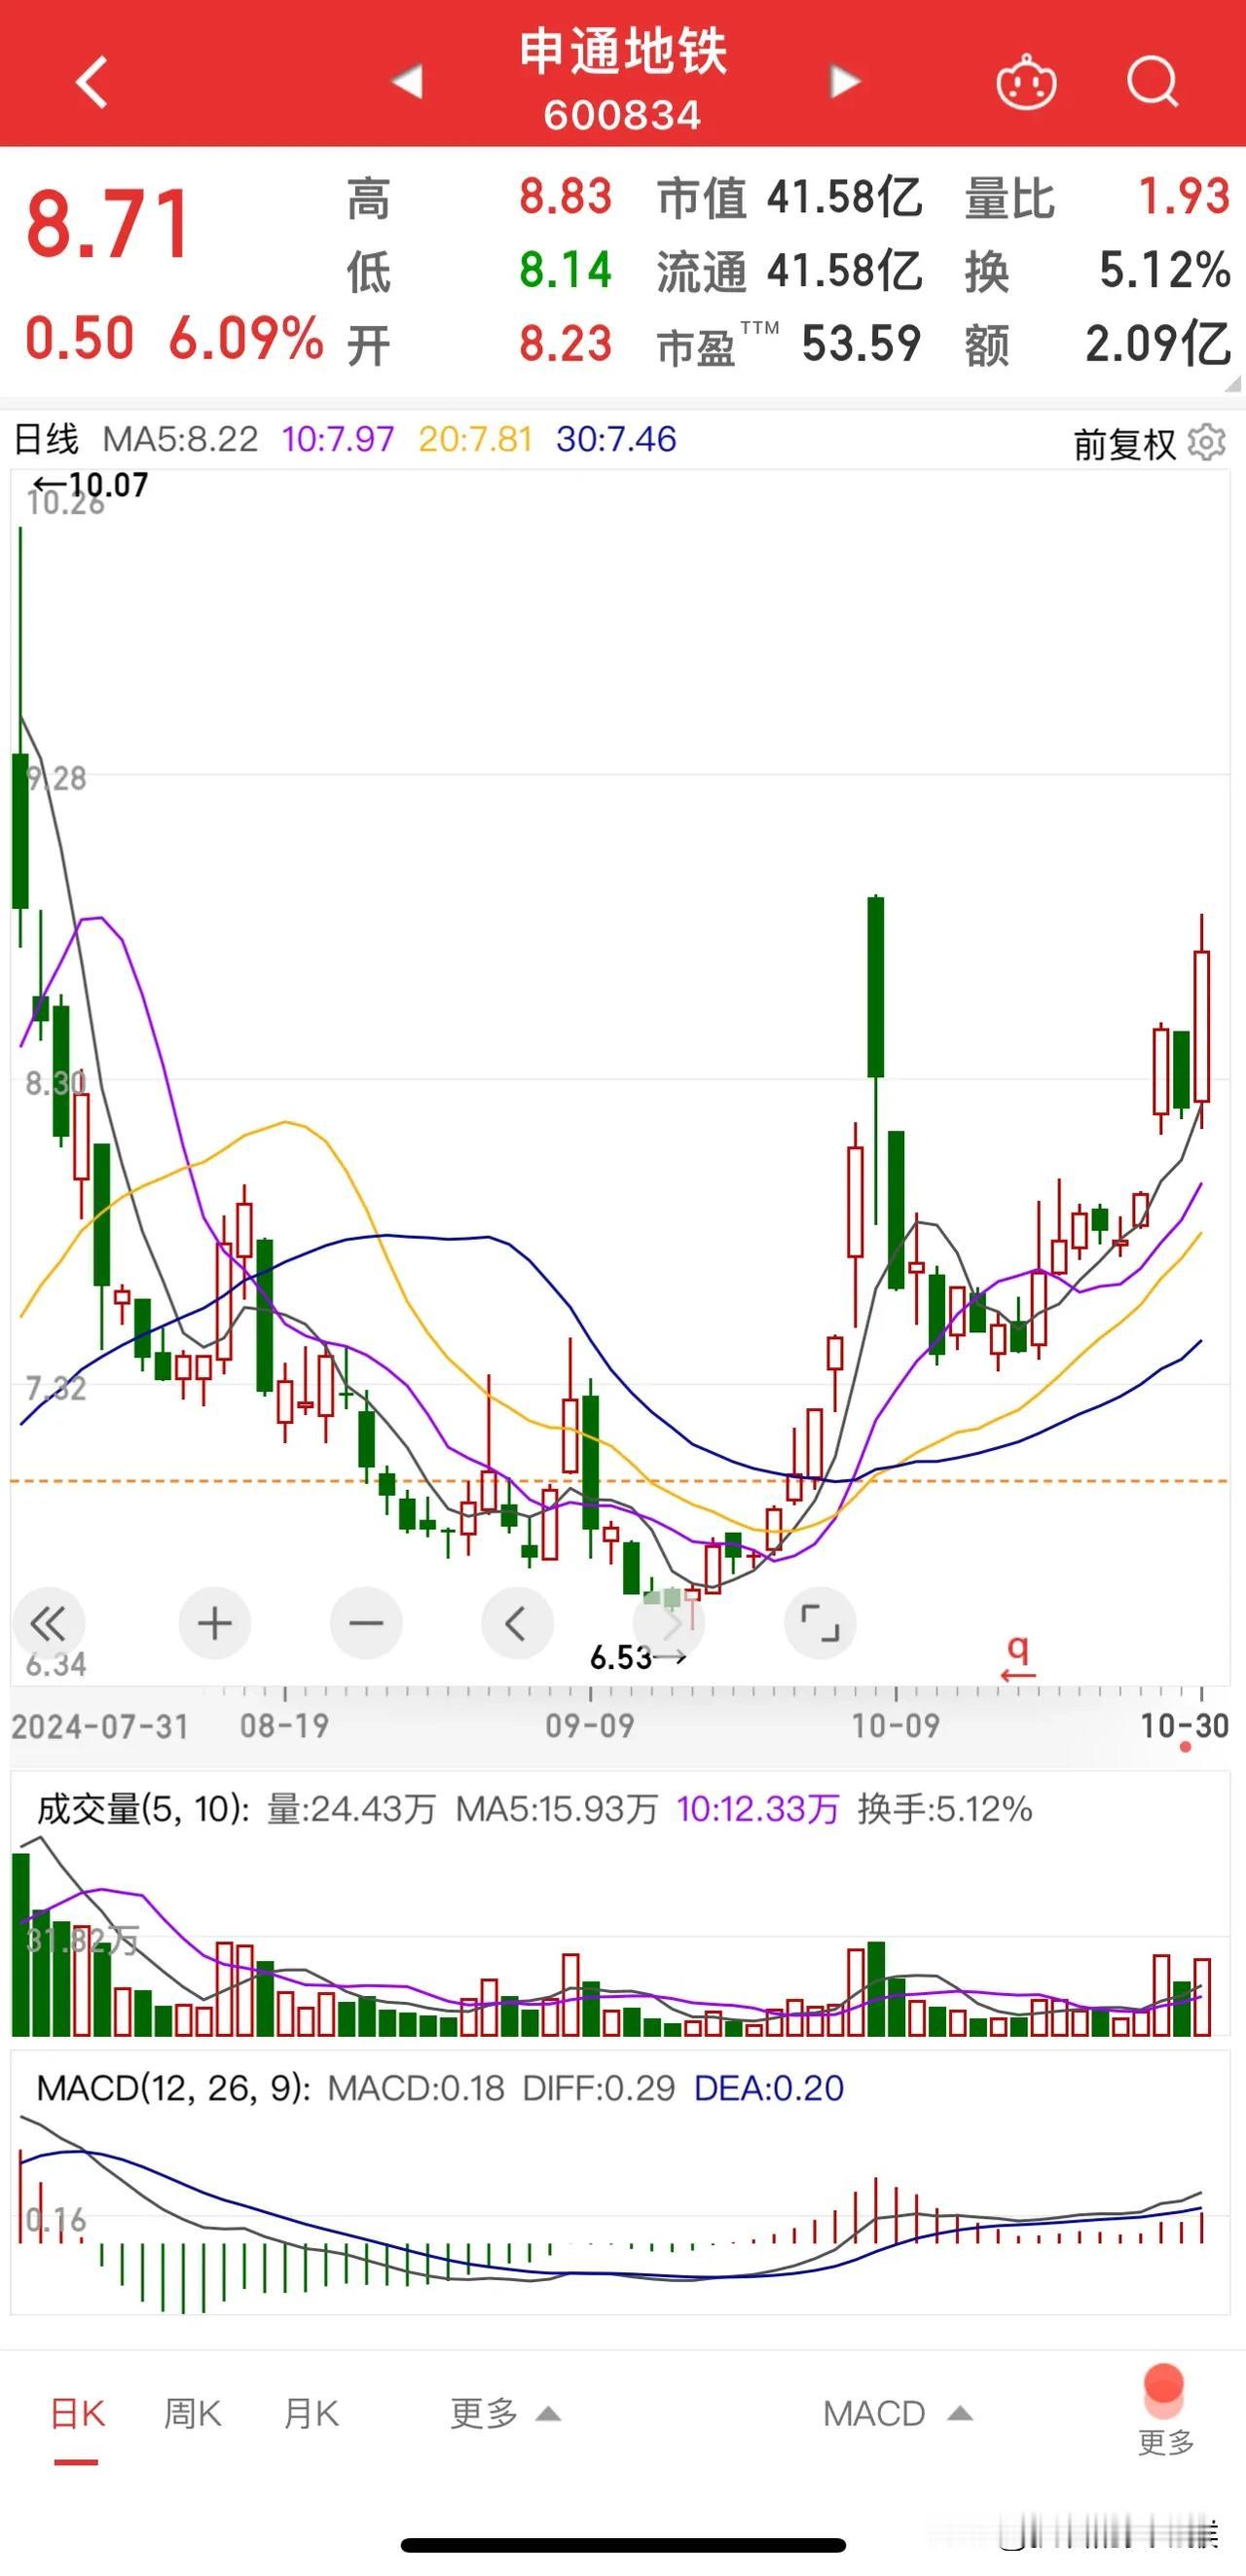Zoom out chart with minus button
This screenshot has width=1246, height=2576.
click(x=366, y=1623)
